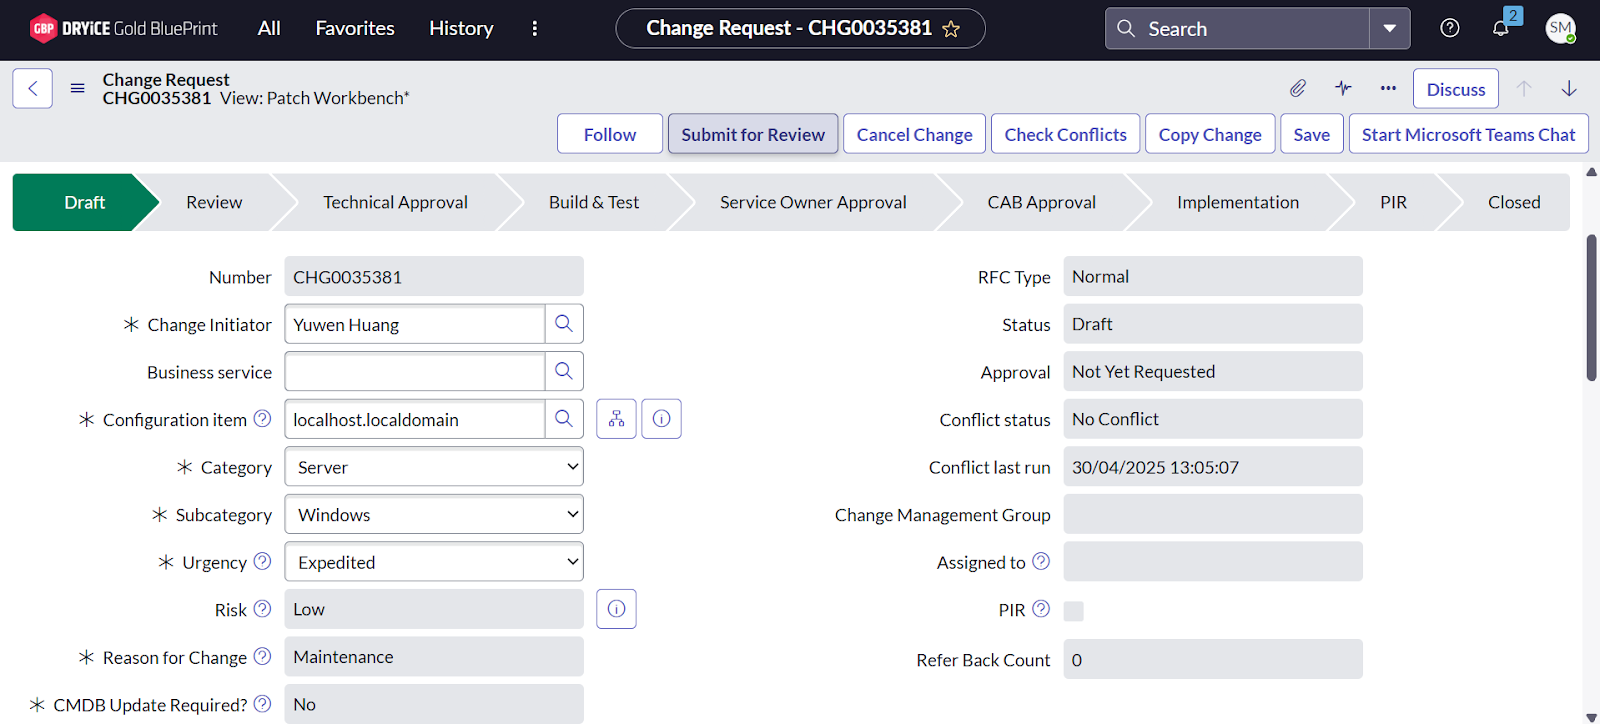Open the Favorites menu
This screenshot has height=724, width=1600.
pyautogui.click(x=355, y=28)
